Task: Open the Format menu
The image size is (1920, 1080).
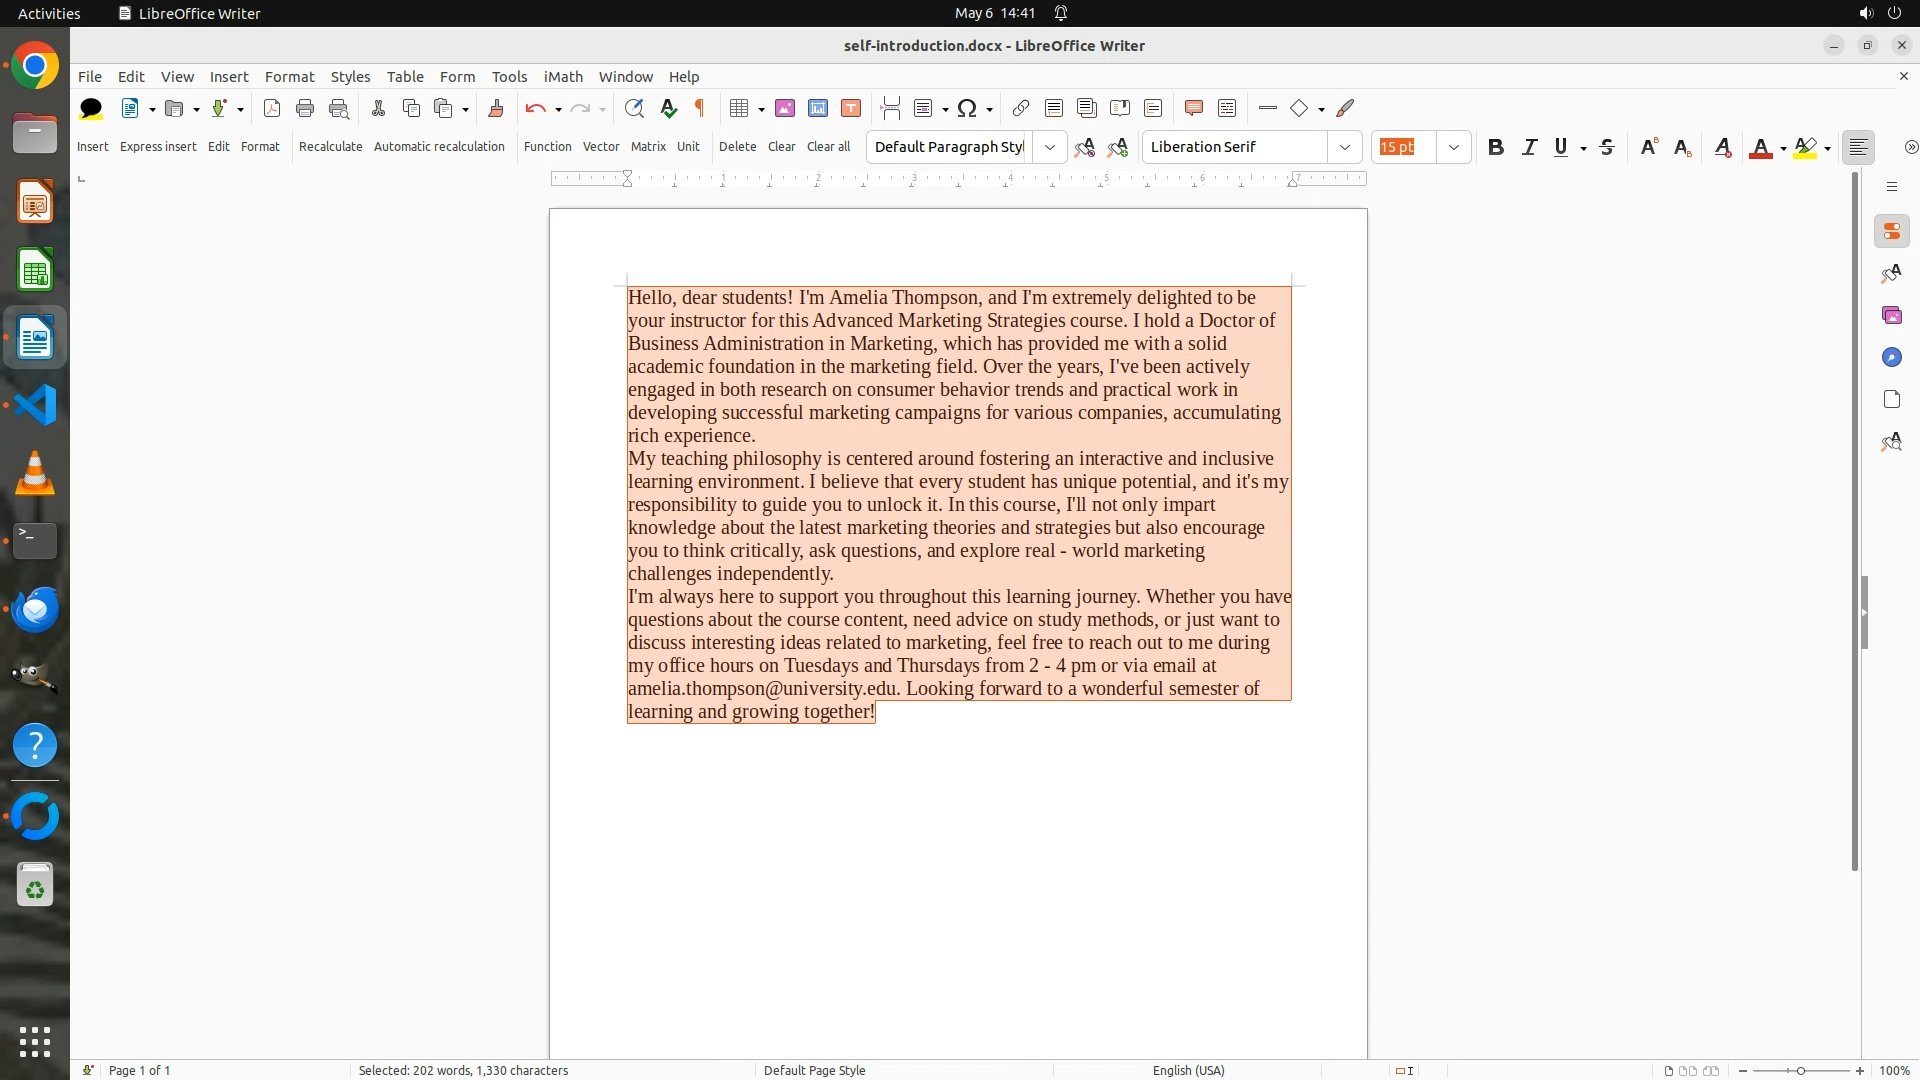Action: tap(289, 76)
